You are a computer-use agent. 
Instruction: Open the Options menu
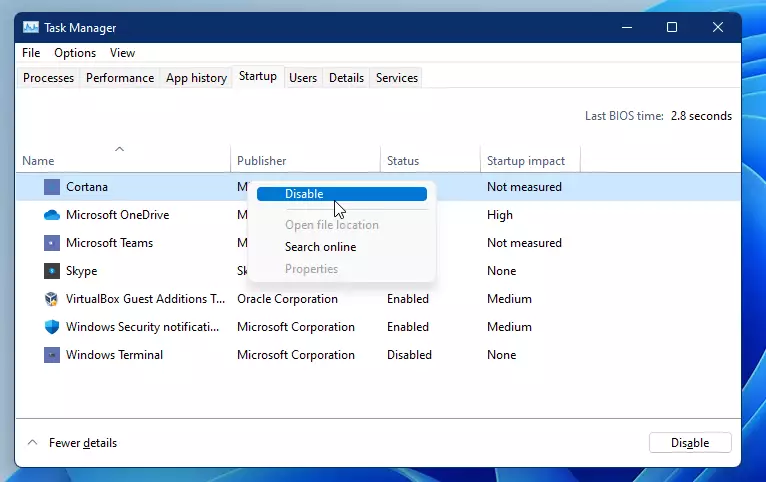point(75,53)
